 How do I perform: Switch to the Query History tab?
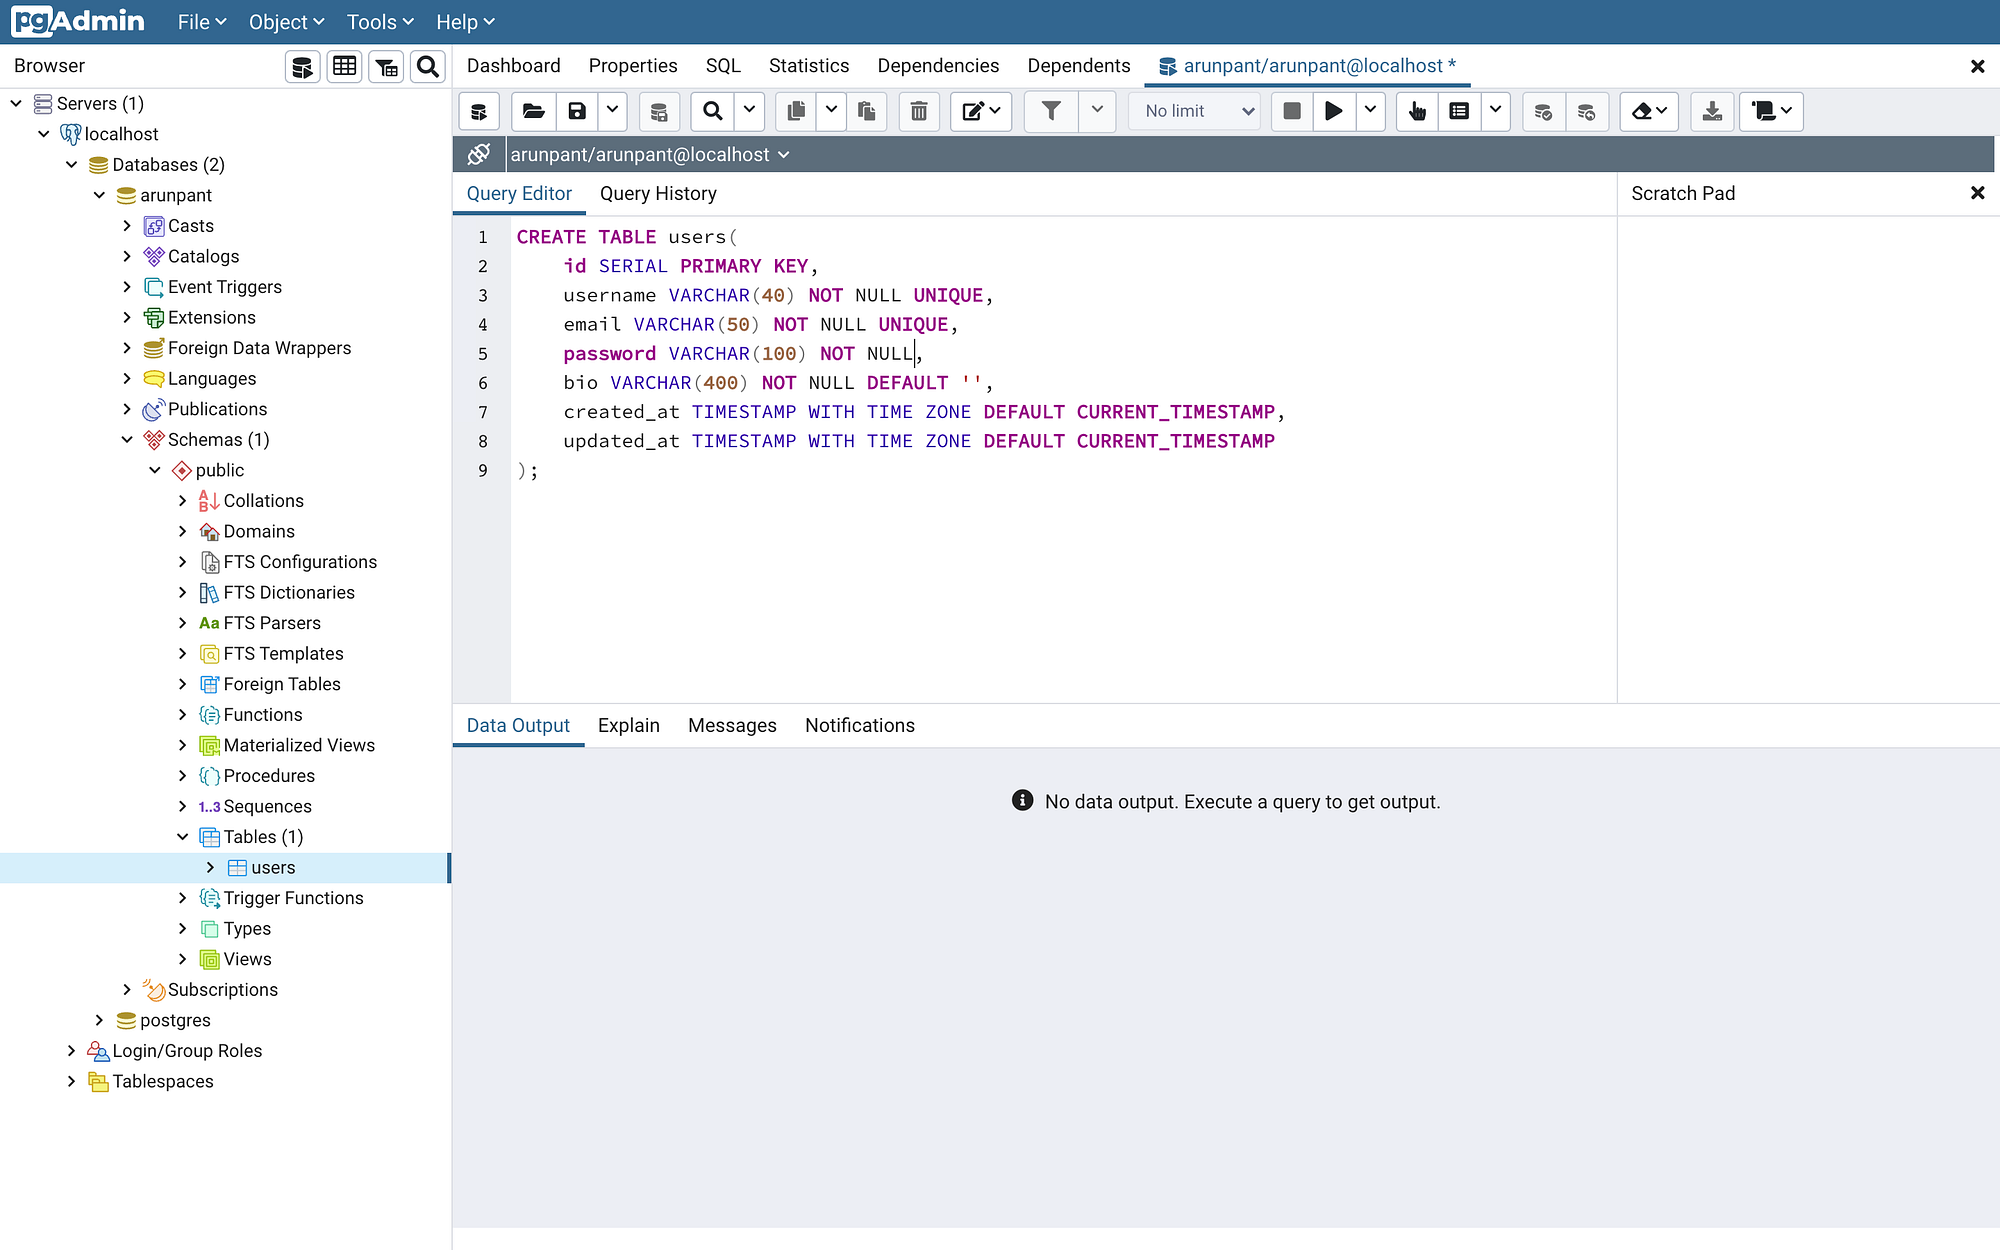tap(658, 193)
